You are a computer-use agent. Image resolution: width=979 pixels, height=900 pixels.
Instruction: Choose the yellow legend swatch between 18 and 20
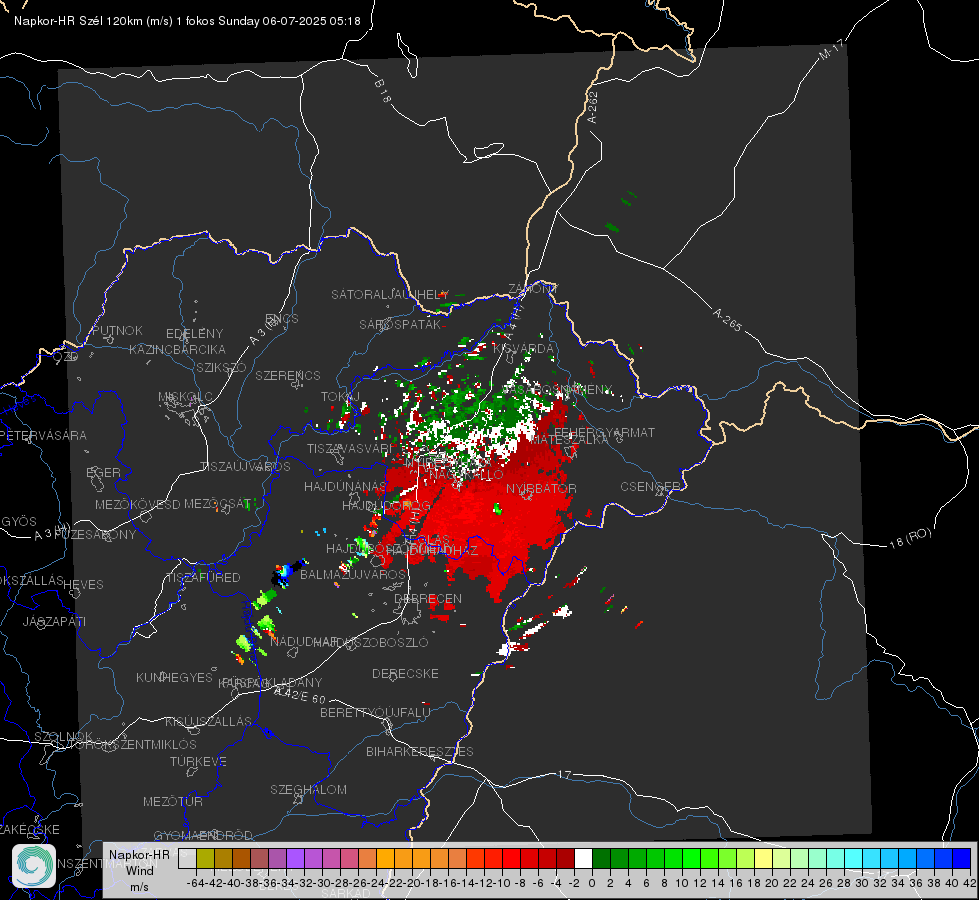click(763, 859)
